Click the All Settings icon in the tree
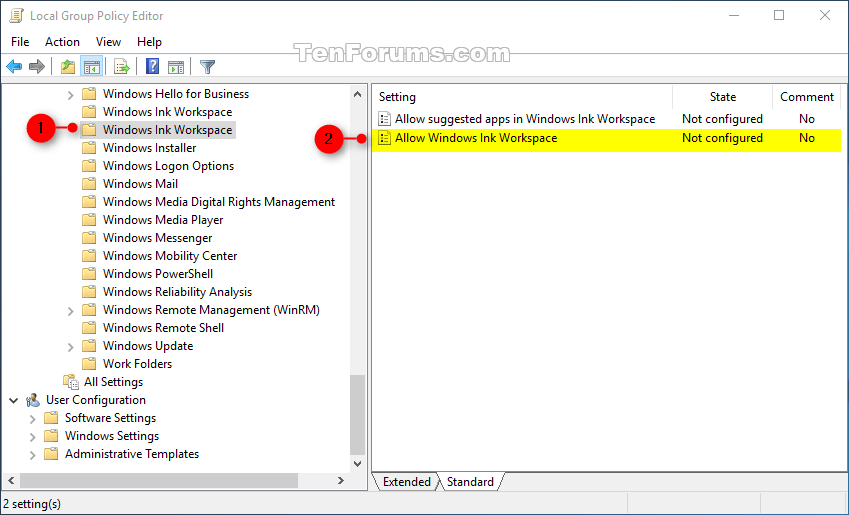 (71, 382)
